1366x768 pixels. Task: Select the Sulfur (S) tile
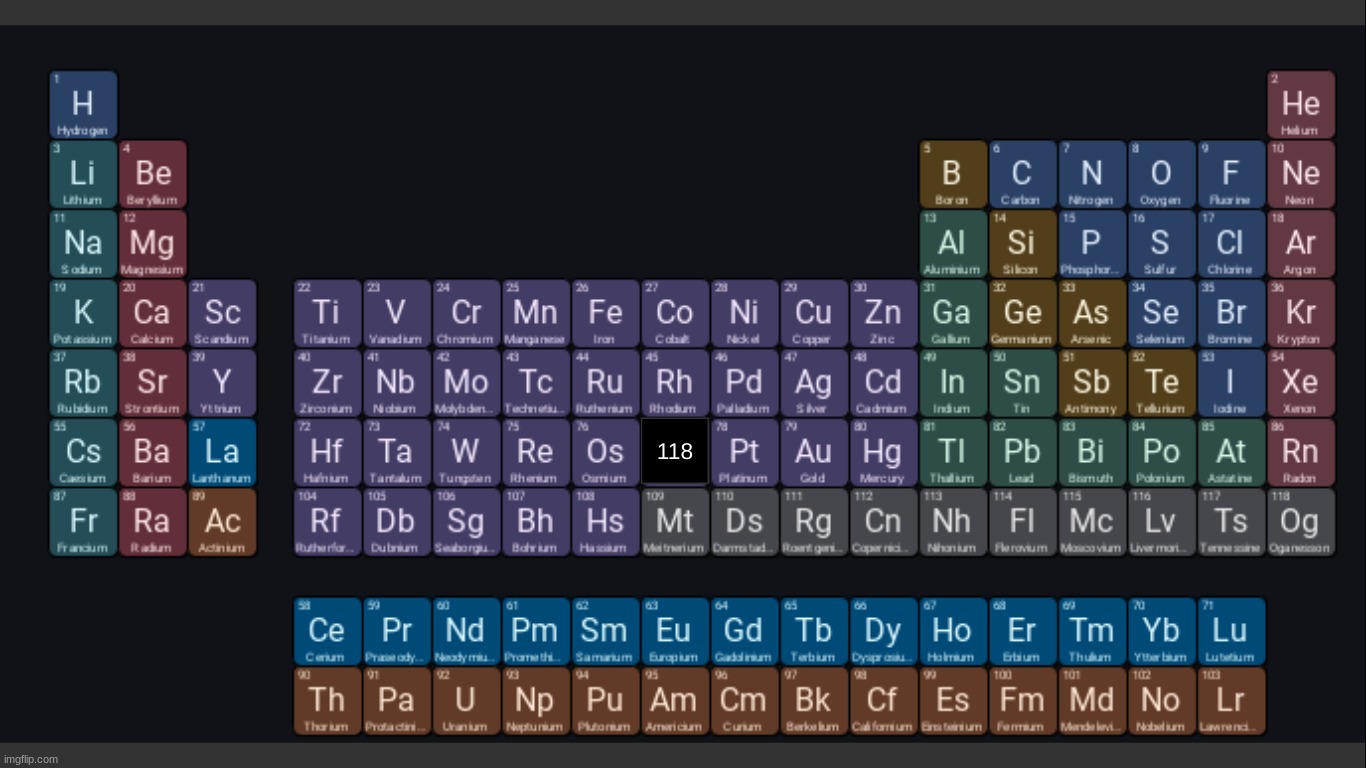pyautogui.click(x=1162, y=243)
